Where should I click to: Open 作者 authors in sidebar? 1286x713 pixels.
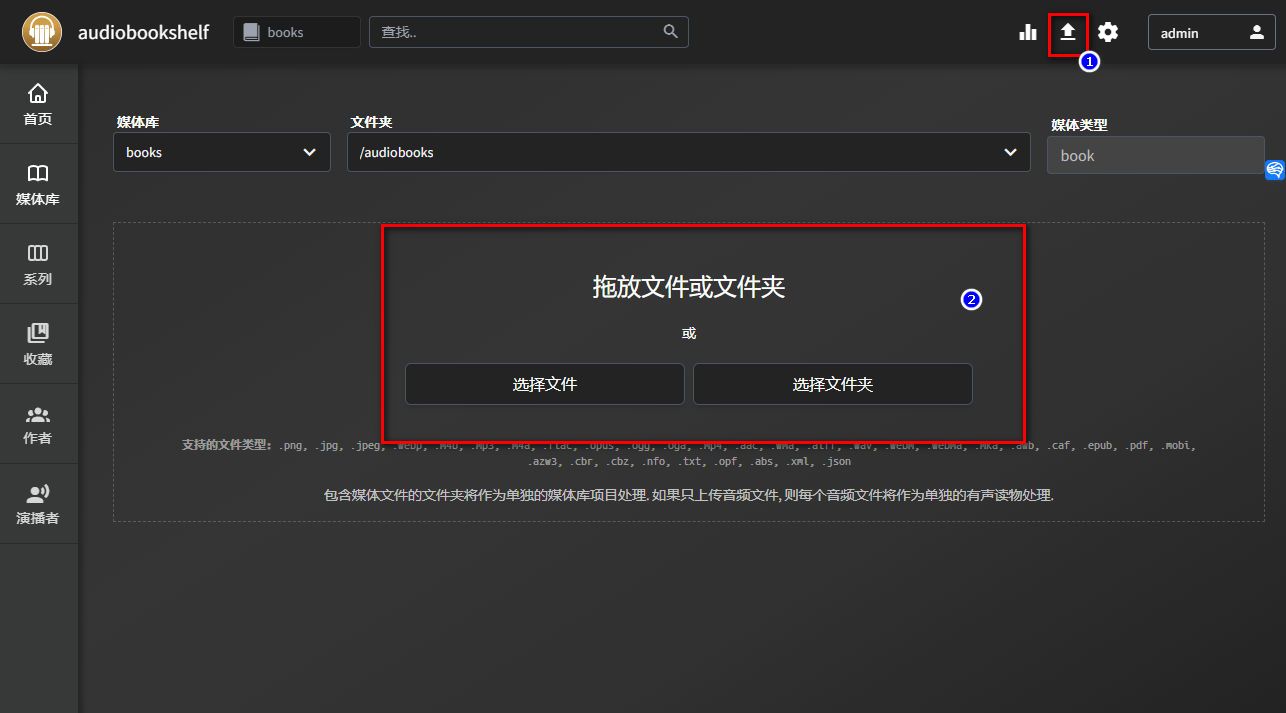pyautogui.click(x=38, y=424)
